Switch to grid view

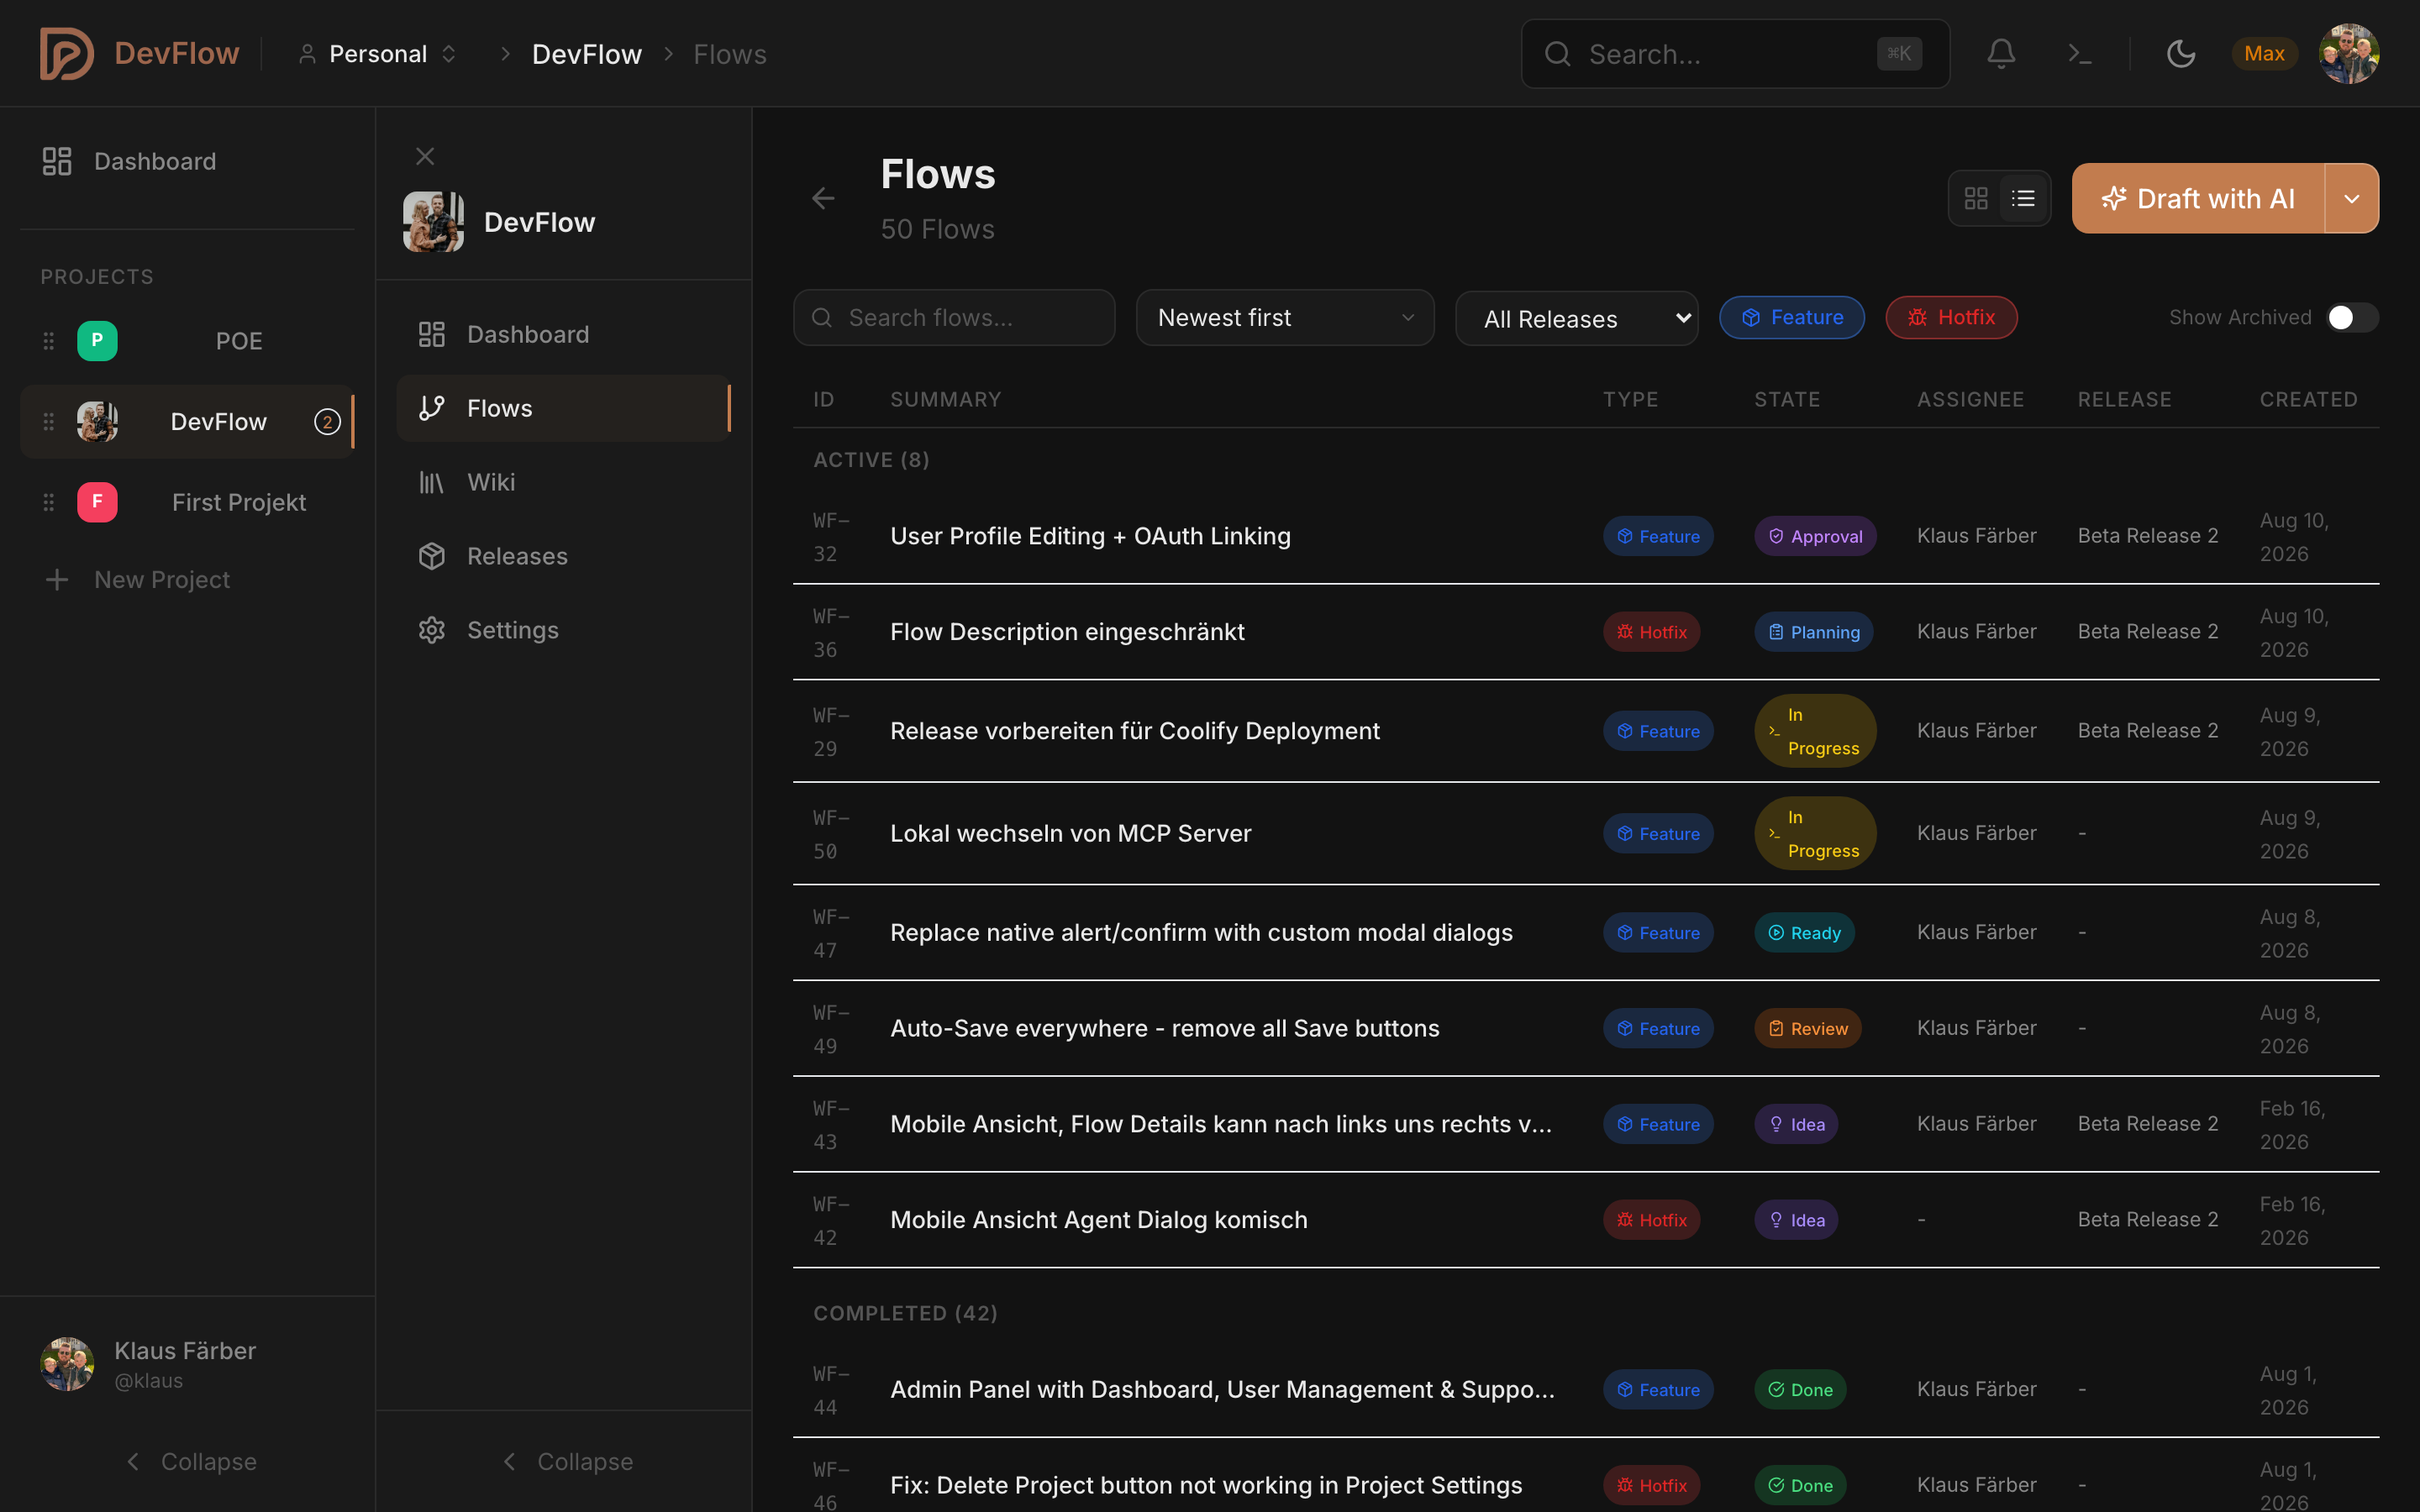[1976, 198]
